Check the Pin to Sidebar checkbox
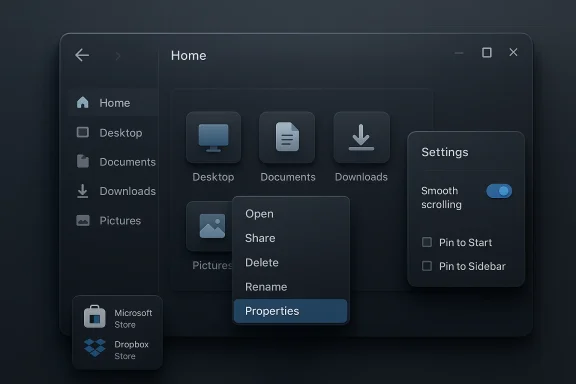The image size is (576, 384). pos(427,266)
